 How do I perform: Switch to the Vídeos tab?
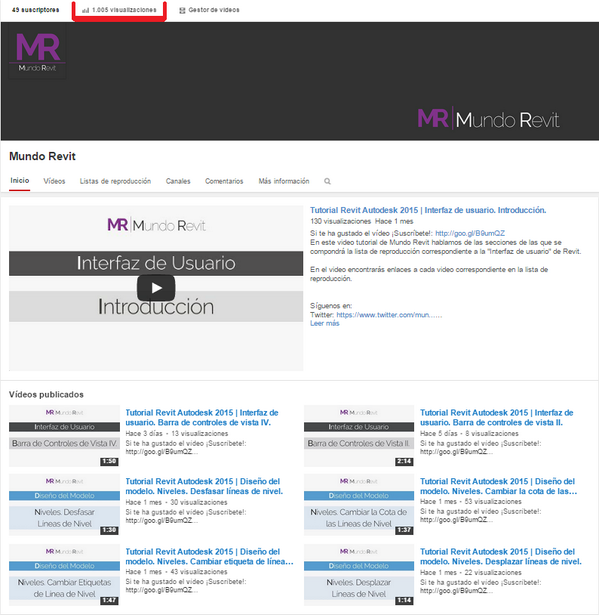[x=54, y=181]
